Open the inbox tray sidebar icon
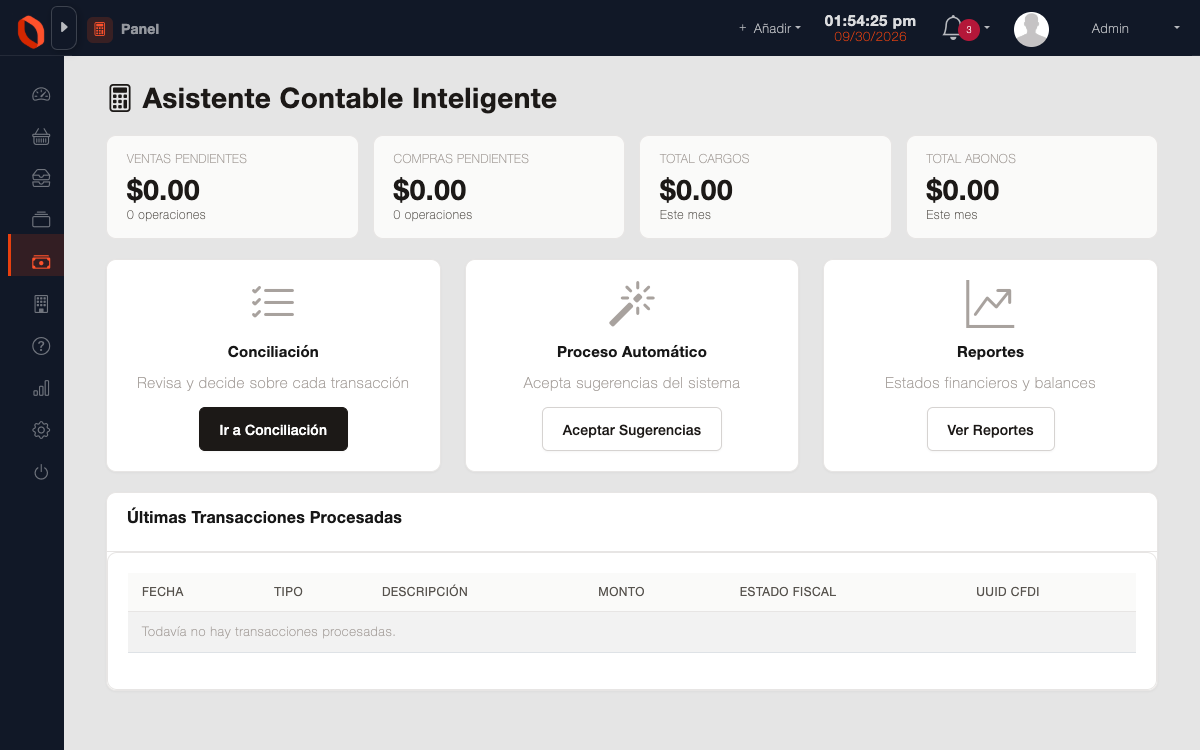This screenshot has width=1200, height=750. 41,179
